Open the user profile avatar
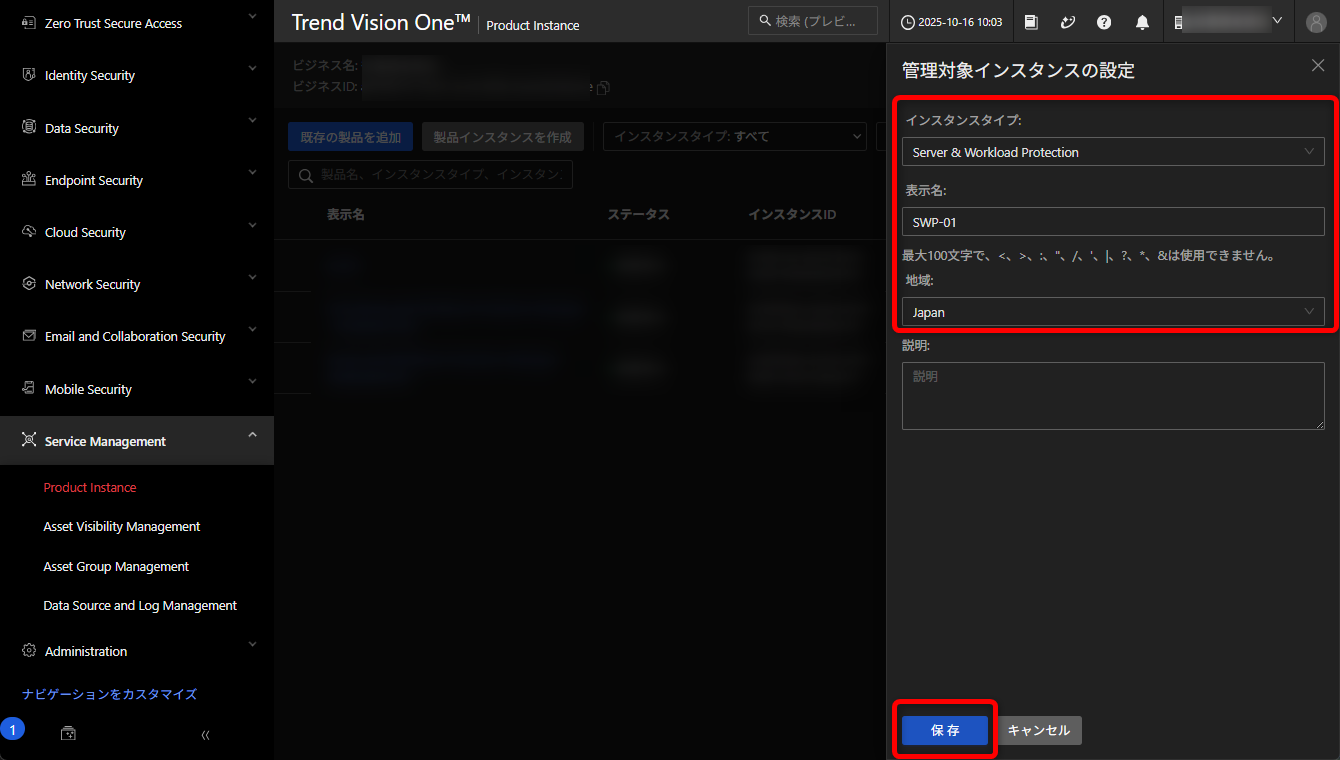1340x760 pixels. (1316, 22)
